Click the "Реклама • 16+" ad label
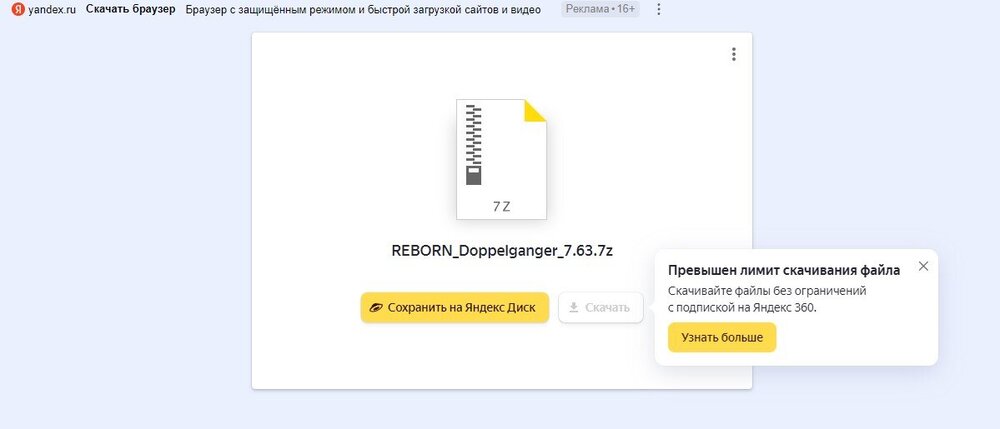Viewport: 1000px width, 429px height. (600, 10)
